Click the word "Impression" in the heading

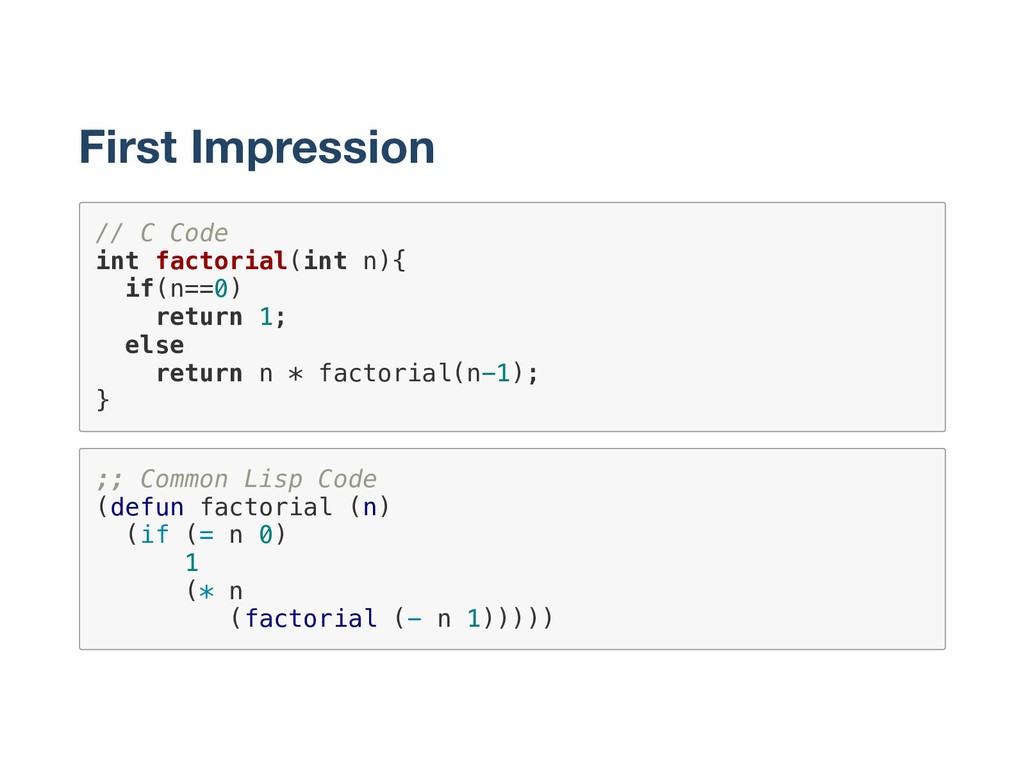[x=313, y=148]
